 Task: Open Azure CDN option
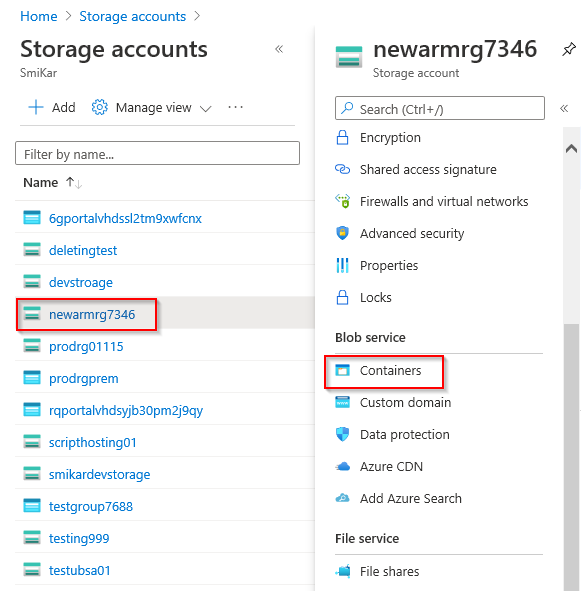391,467
